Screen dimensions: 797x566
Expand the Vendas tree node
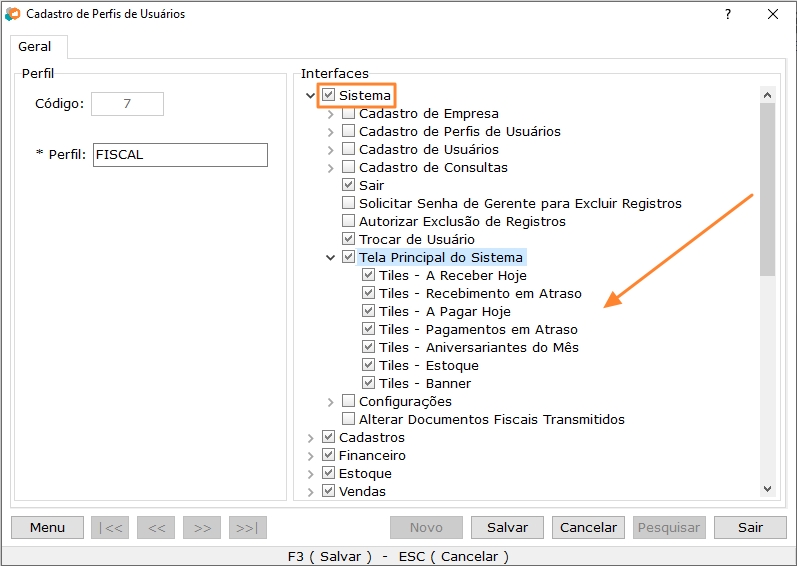(310, 492)
